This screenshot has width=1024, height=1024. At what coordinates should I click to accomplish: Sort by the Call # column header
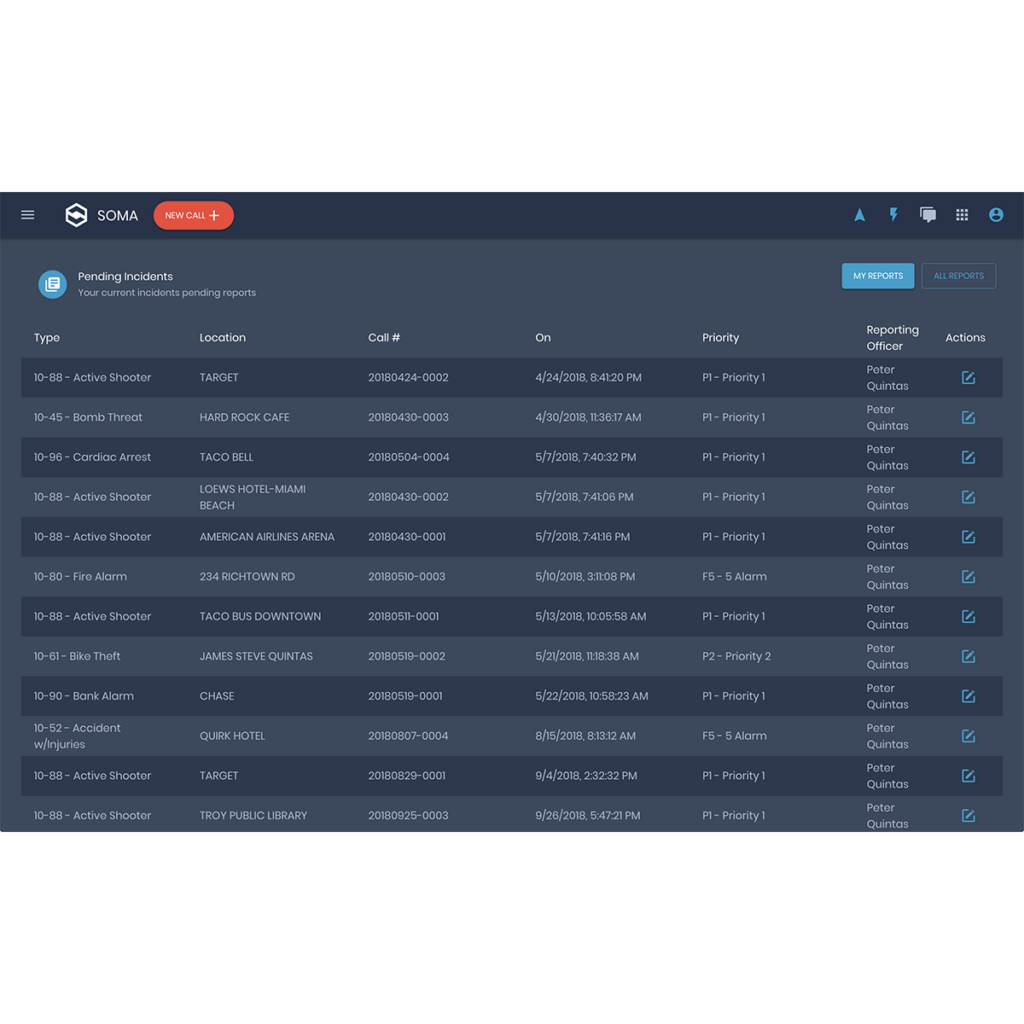click(384, 338)
